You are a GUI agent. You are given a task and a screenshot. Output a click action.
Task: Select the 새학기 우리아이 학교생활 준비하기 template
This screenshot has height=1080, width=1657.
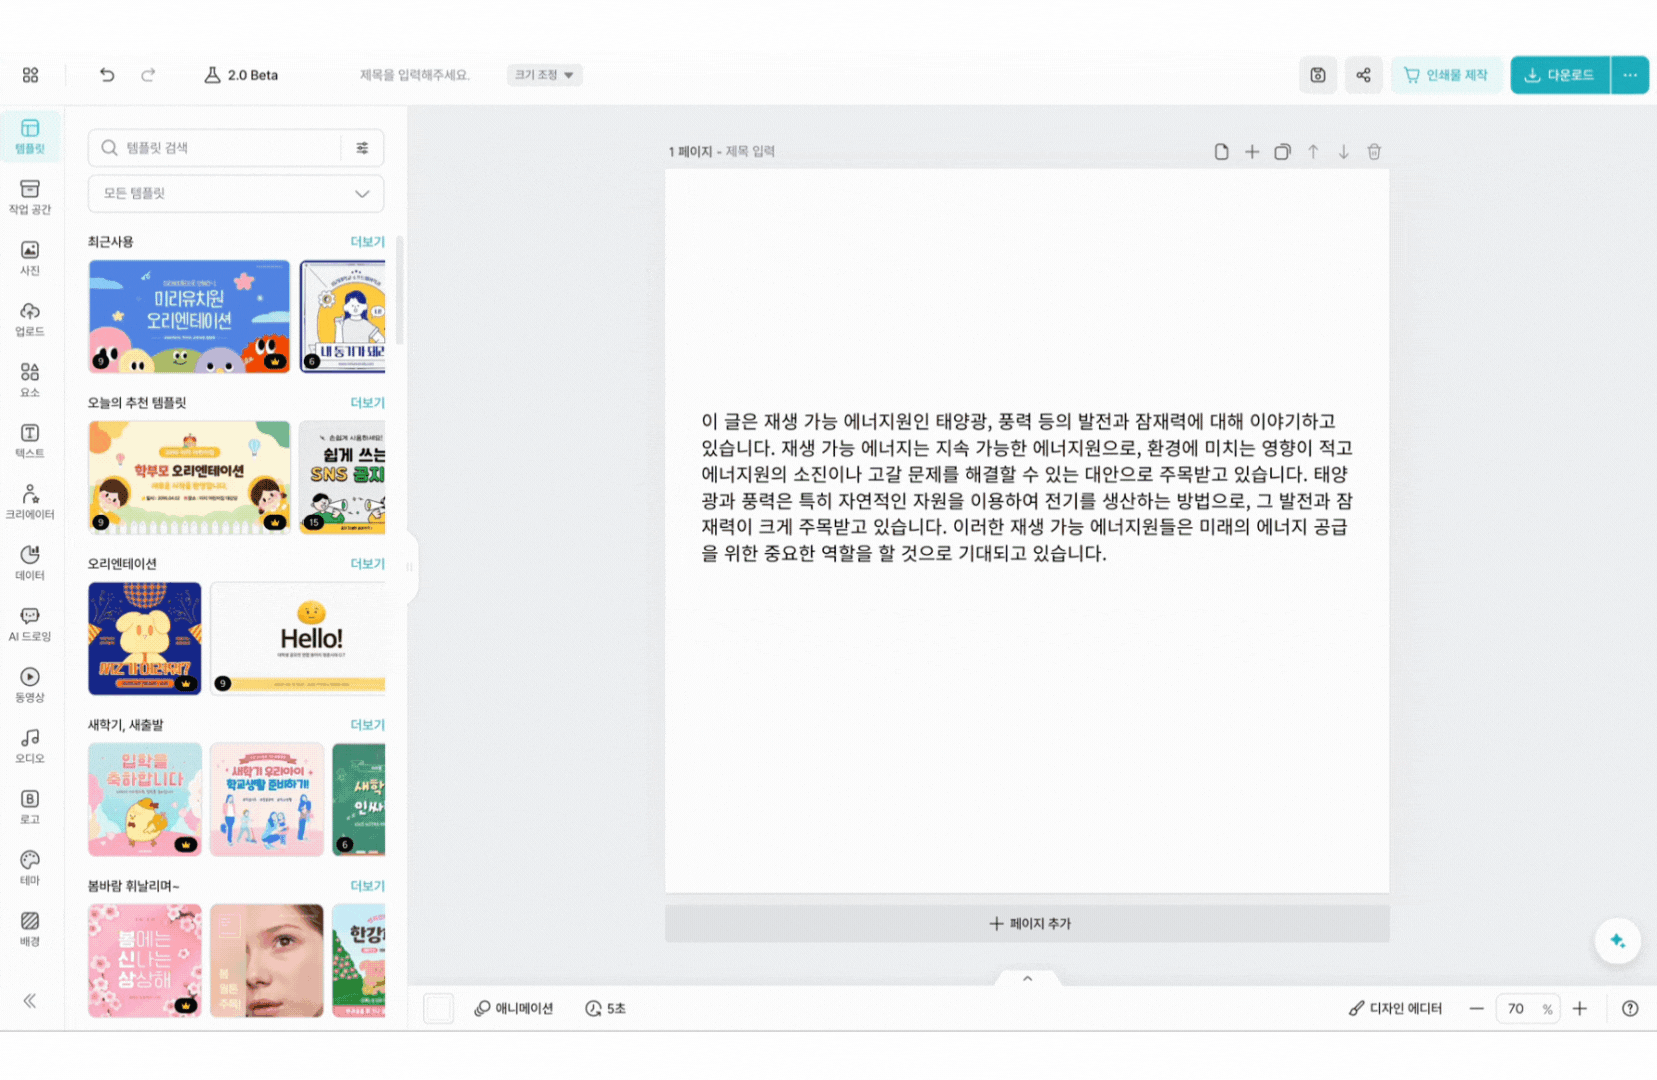coord(267,799)
